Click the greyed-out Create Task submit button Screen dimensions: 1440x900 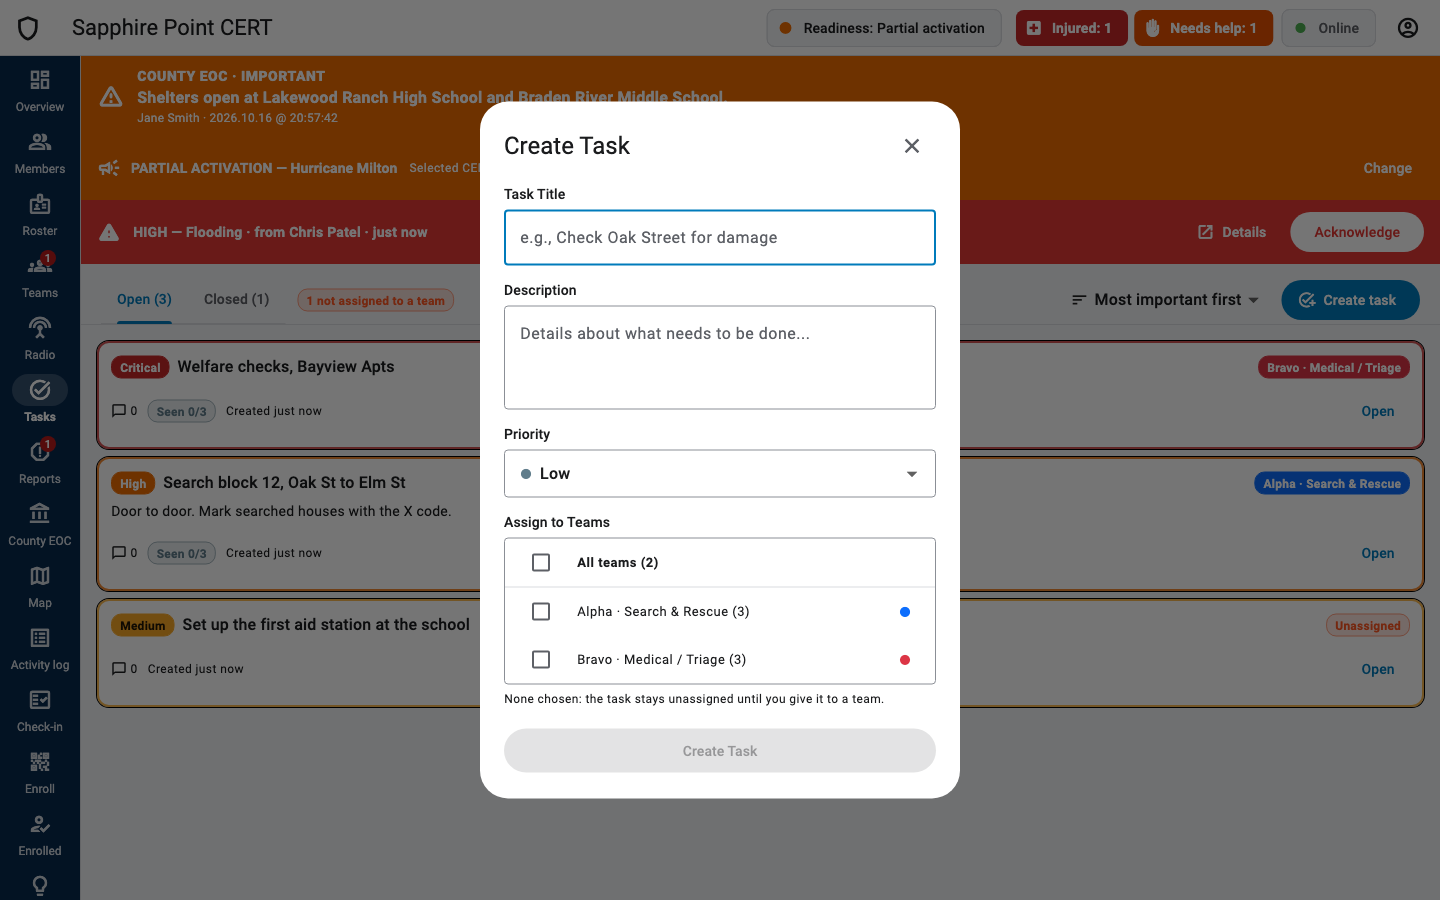[720, 751]
